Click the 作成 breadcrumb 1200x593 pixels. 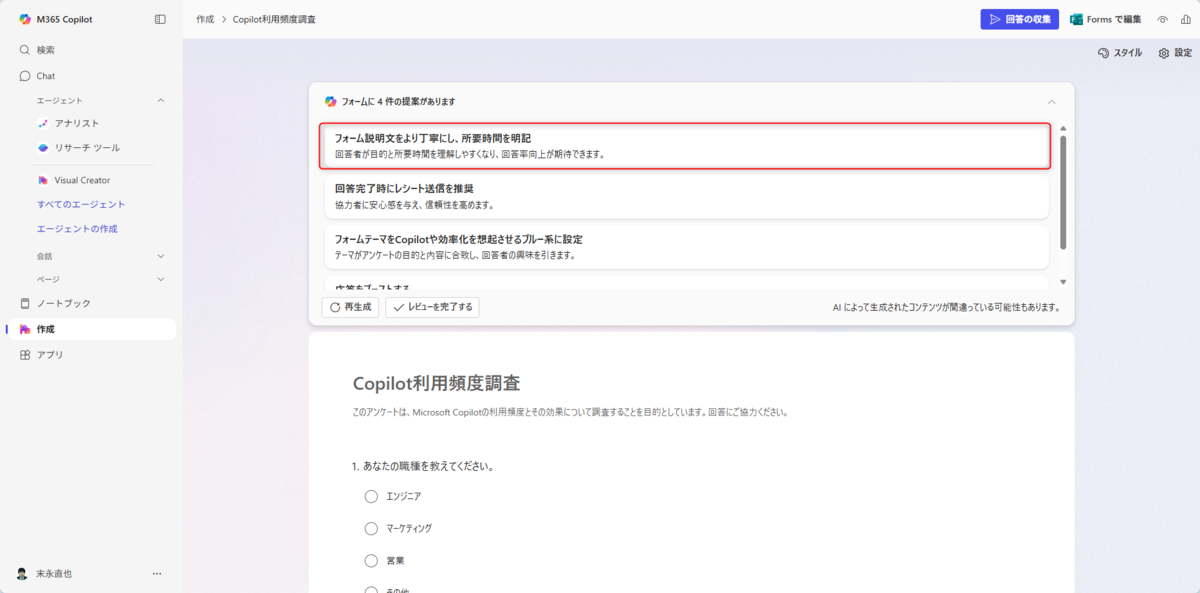[x=205, y=19]
